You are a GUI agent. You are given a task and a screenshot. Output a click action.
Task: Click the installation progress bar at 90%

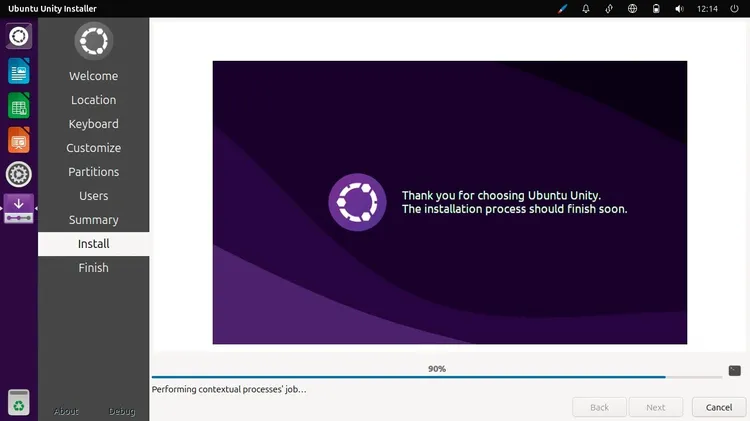[437, 377]
